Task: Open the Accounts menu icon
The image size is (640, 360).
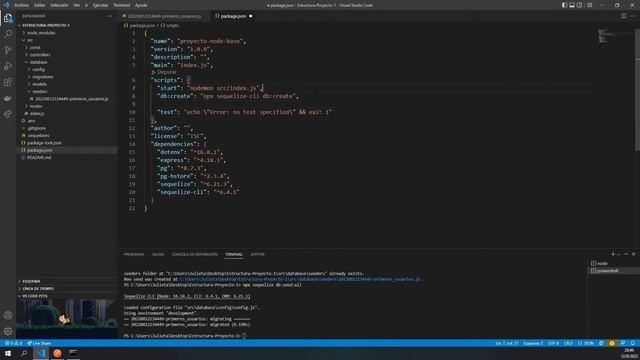Action: click(8, 315)
